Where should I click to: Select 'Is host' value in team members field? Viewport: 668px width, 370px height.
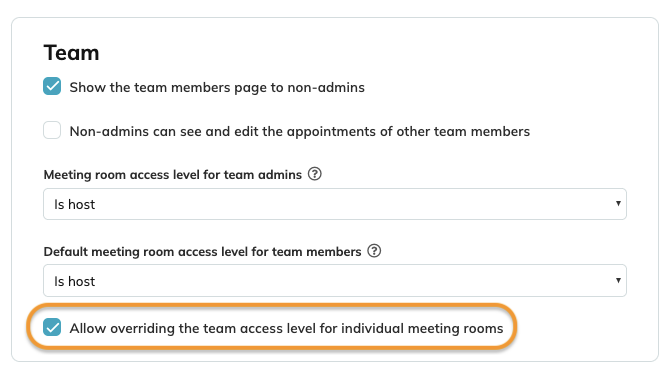(75, 281)
